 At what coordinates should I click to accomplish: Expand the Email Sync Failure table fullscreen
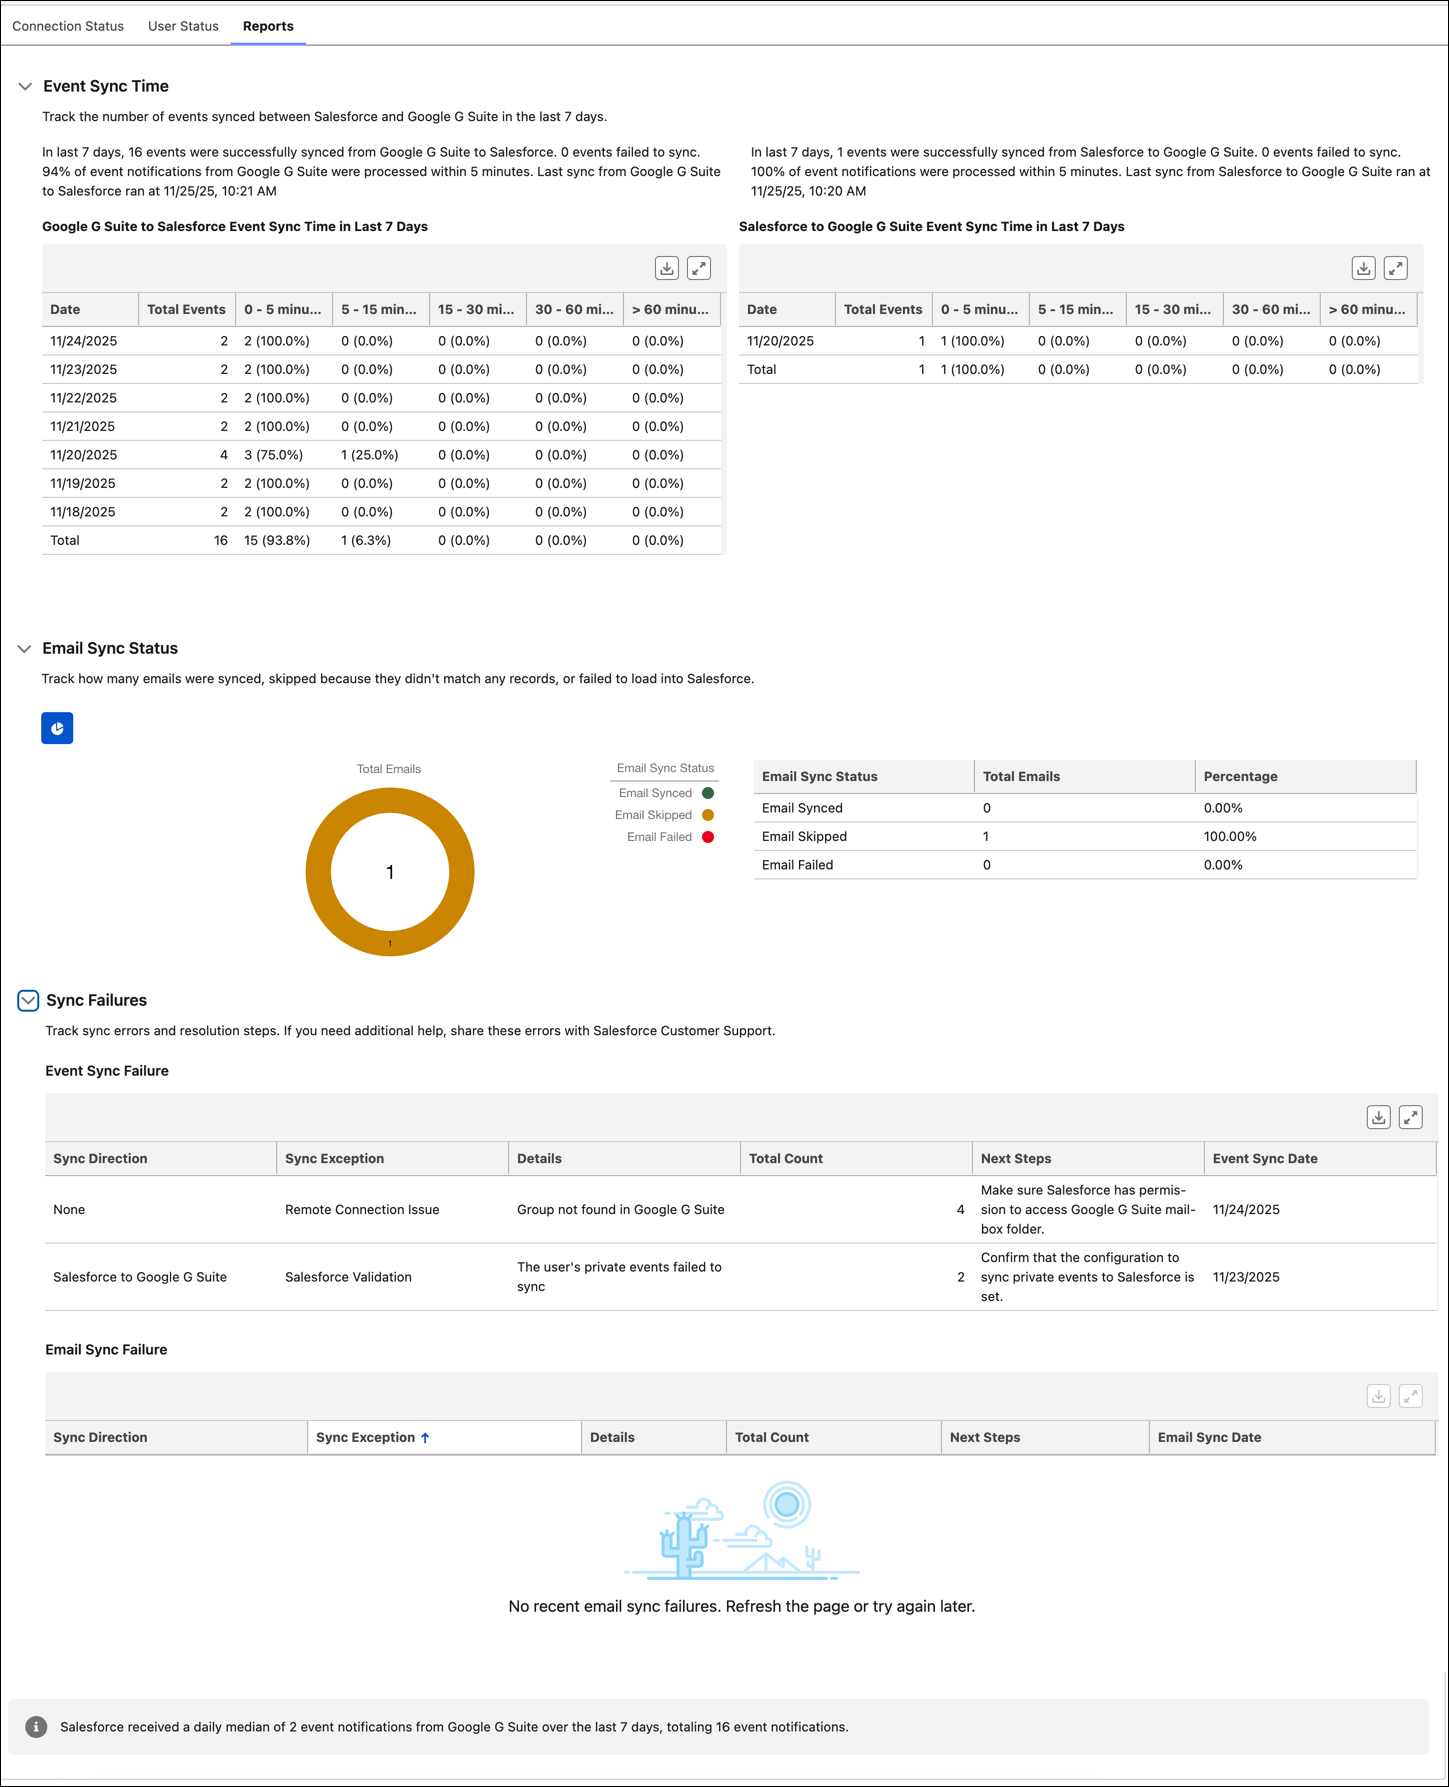coord(1411,1396)
